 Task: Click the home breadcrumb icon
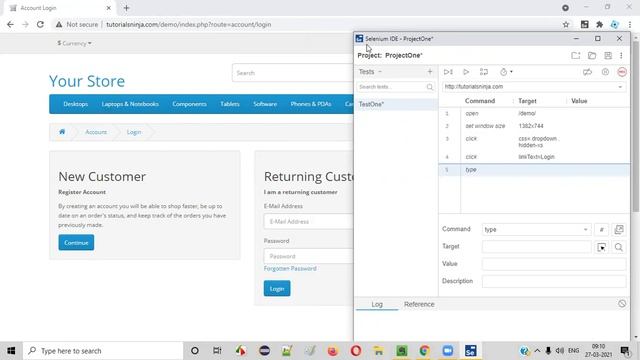pos(62,132)
